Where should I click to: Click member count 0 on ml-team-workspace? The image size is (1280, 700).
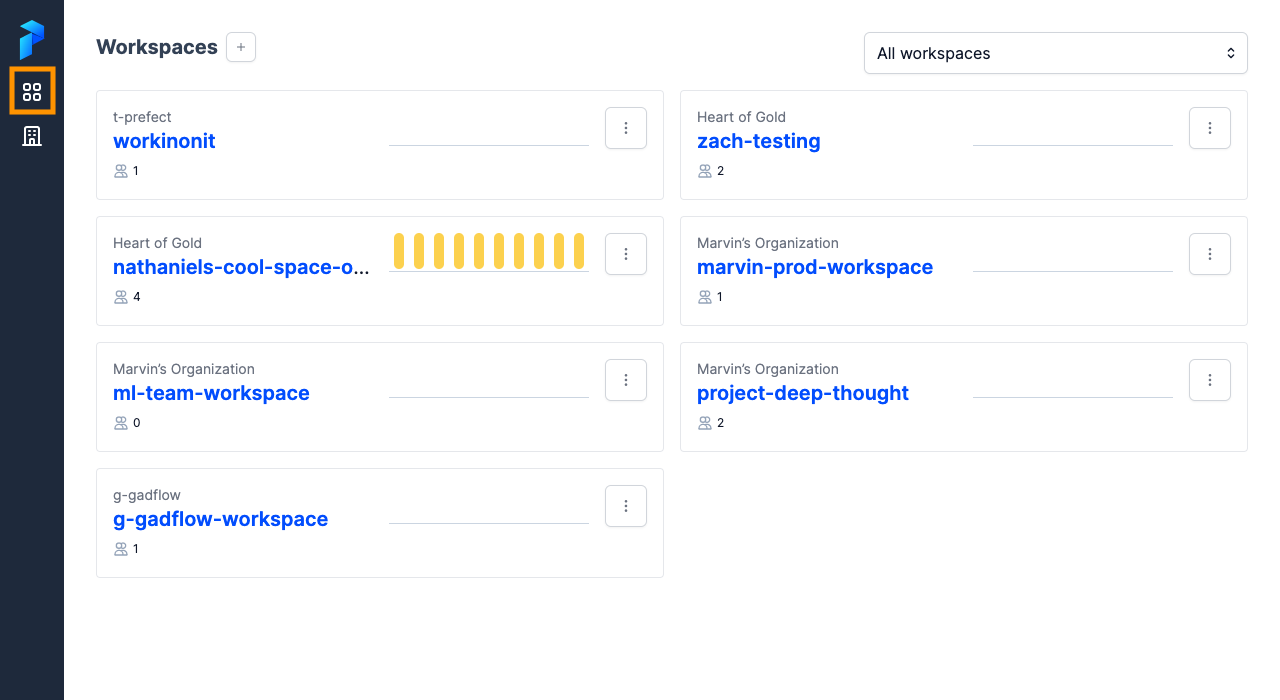137,423
